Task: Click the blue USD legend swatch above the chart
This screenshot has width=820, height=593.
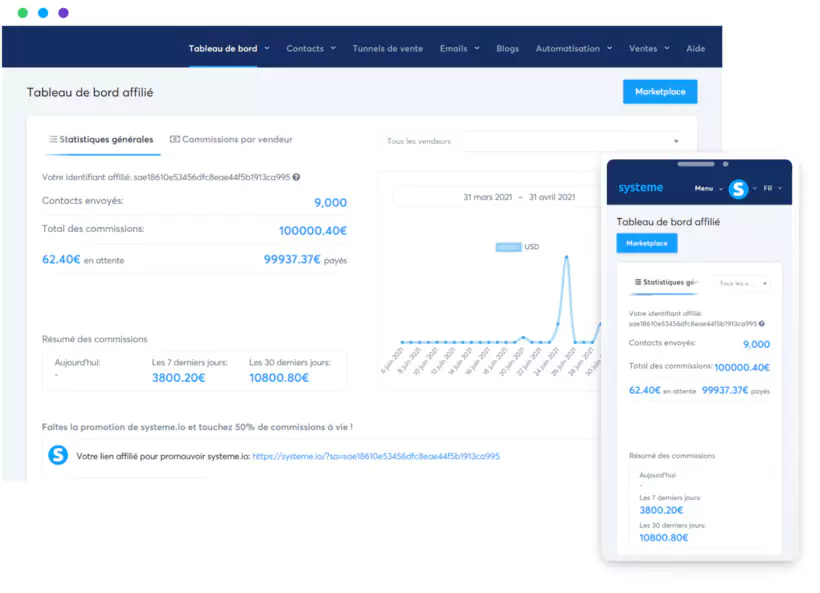Action: pyautogui.click(x=507, y=245)
